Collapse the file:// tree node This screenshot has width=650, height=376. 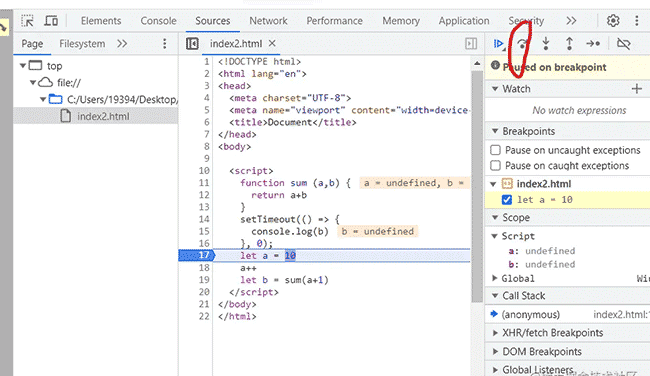point(33,82)
